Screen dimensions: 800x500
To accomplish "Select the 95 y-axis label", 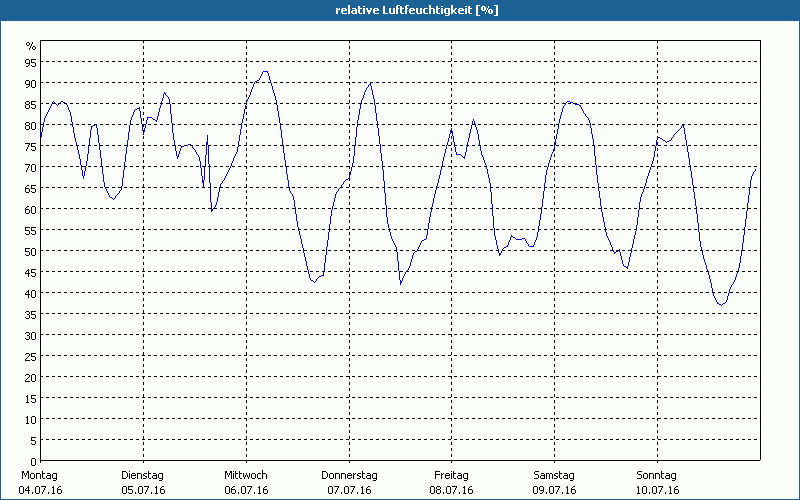I will (x=30, y=62).
